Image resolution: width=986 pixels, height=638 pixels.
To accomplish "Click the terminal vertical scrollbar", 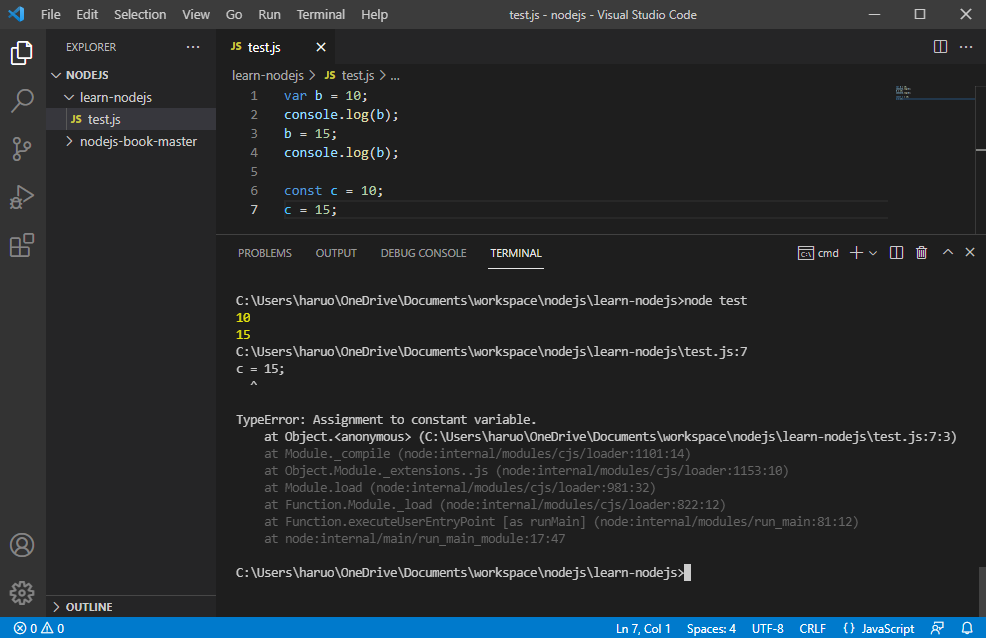I will 982,591.
